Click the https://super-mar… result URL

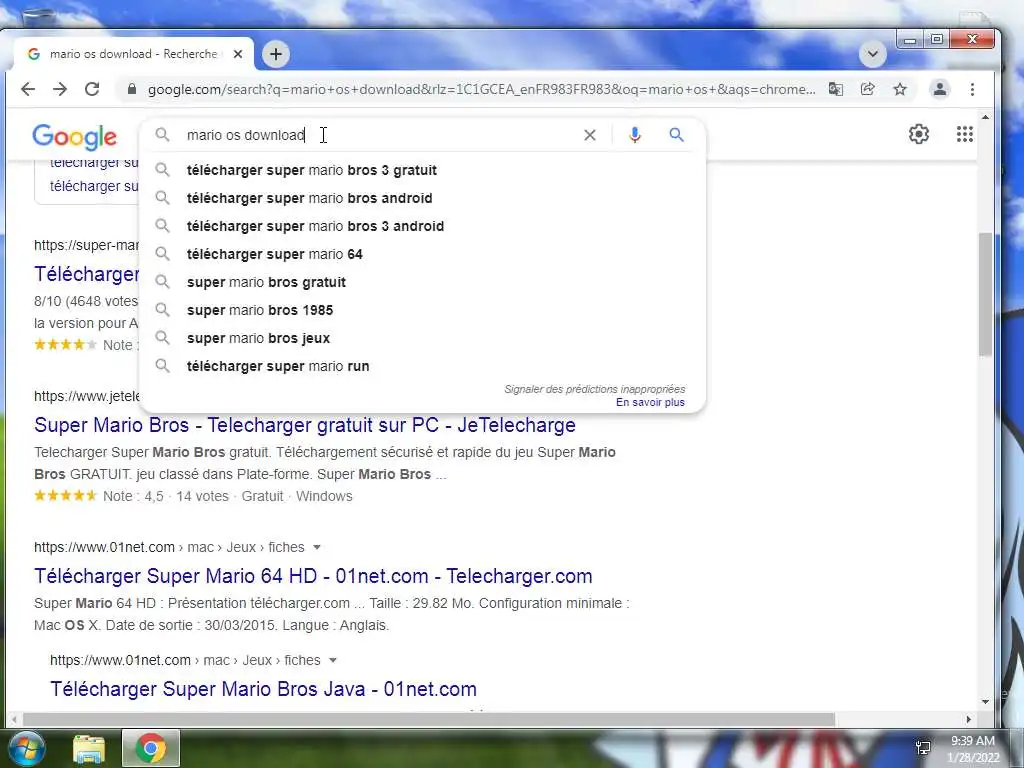(x=87, y=246)
